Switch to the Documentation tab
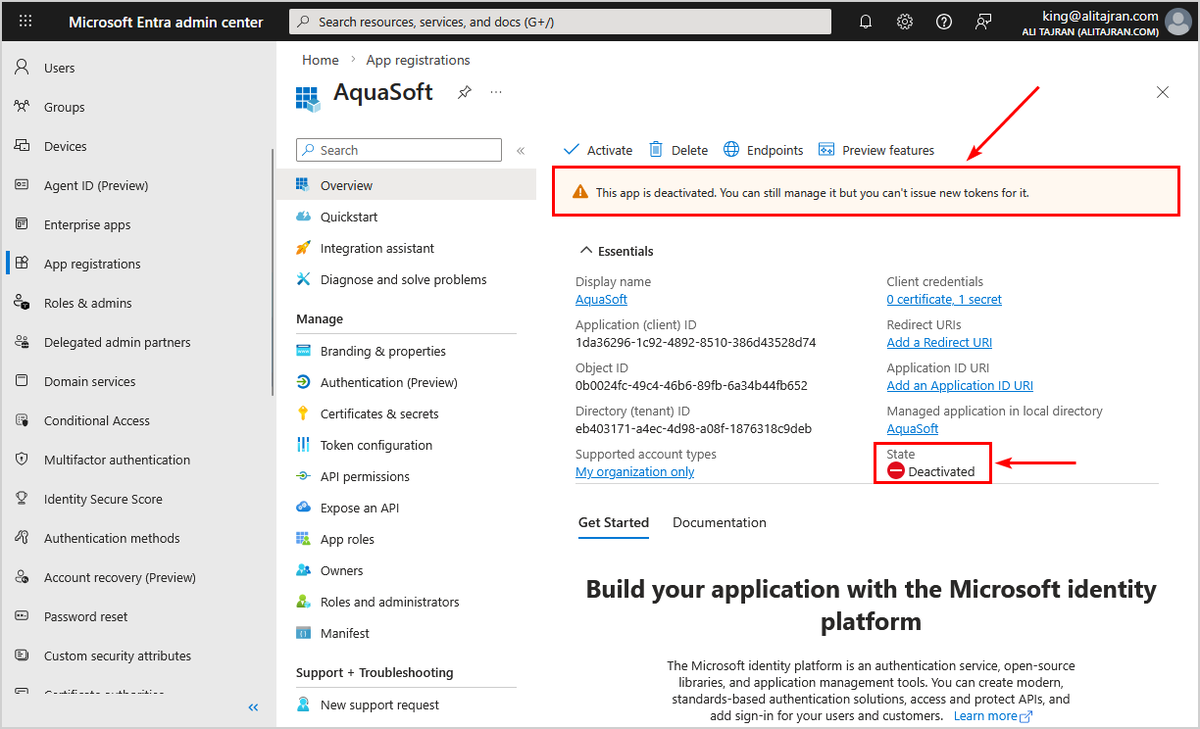The width and height of the screenshot is (1200, 729). (x=719, y=523)
